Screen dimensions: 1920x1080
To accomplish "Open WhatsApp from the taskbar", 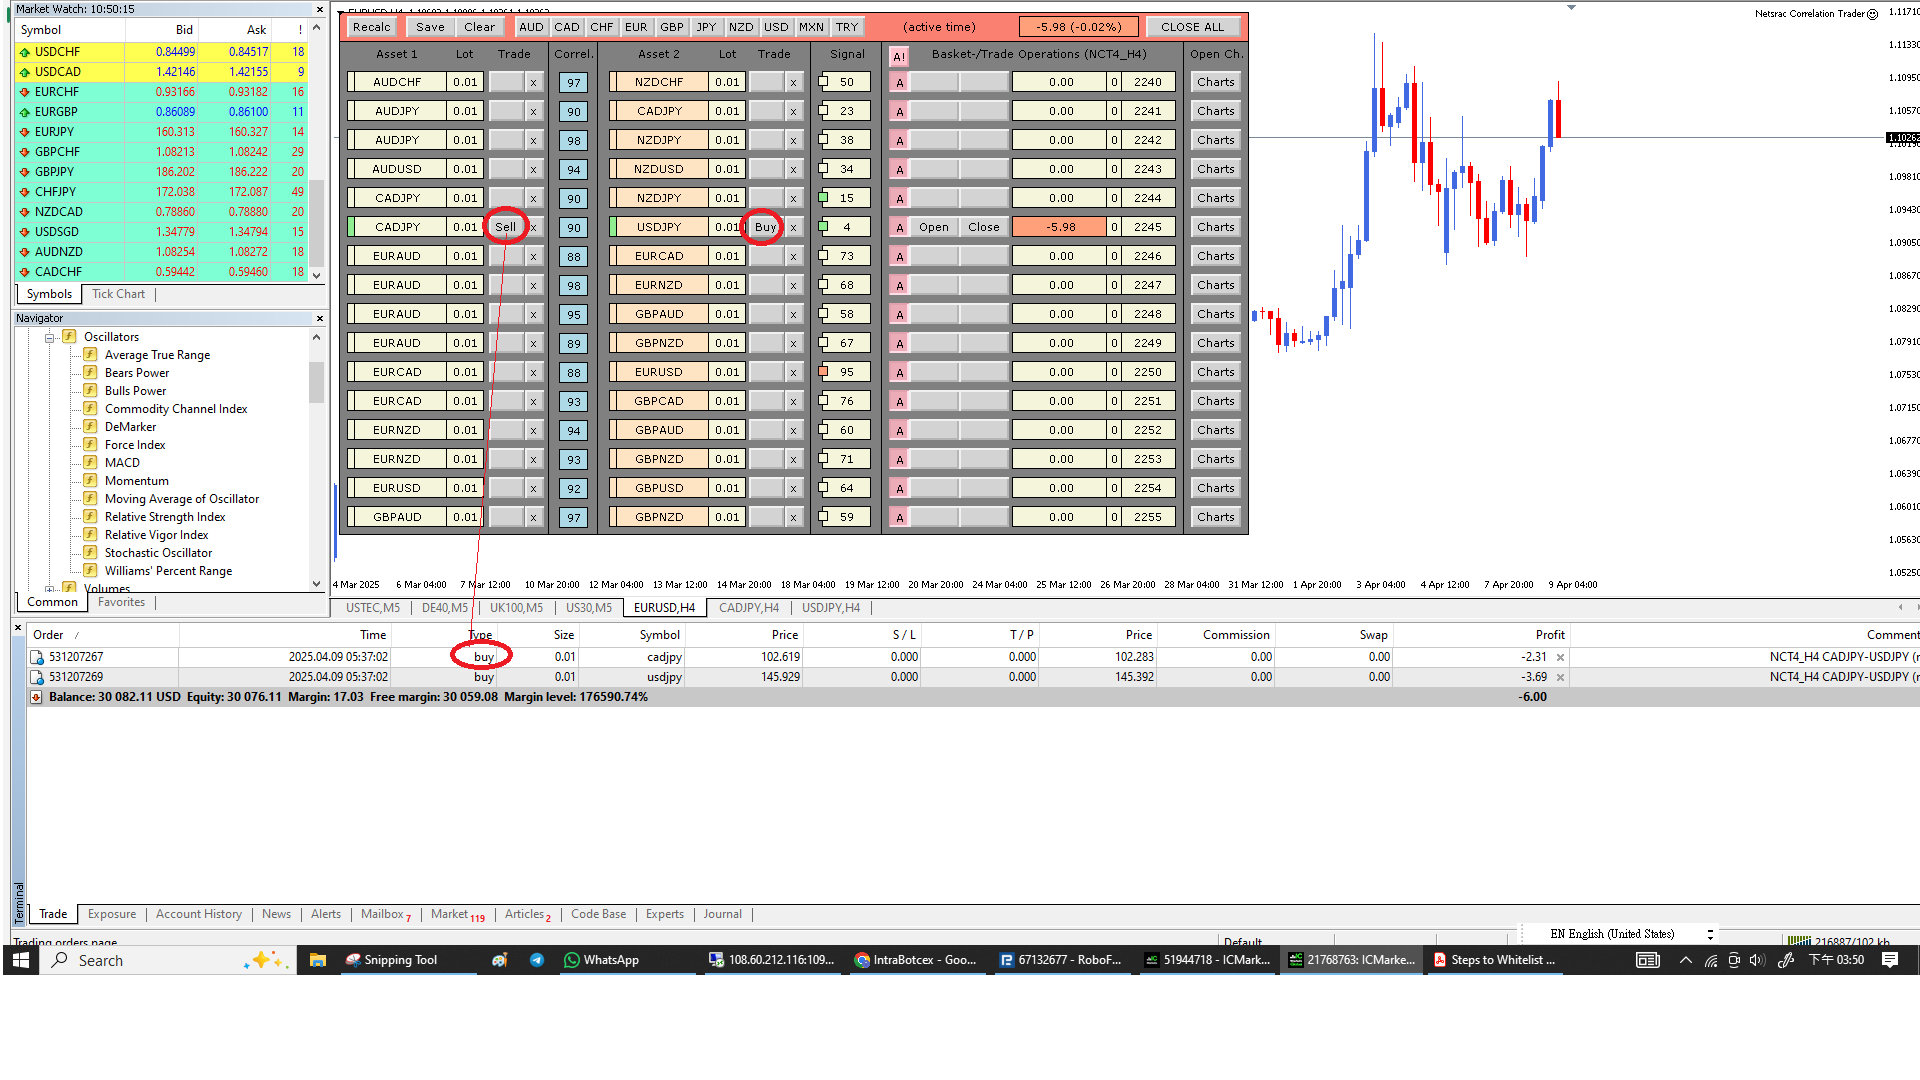I will (x=601, y=960).
